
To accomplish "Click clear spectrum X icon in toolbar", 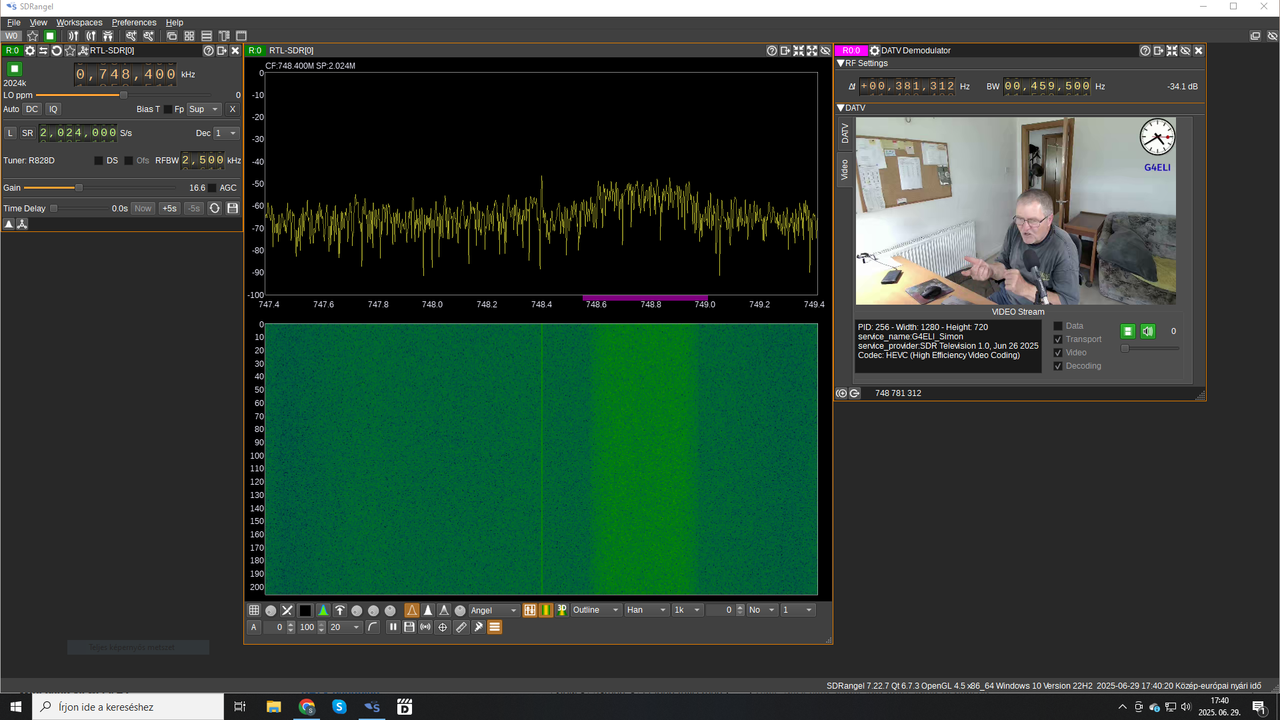I will (x=287, y=610).
